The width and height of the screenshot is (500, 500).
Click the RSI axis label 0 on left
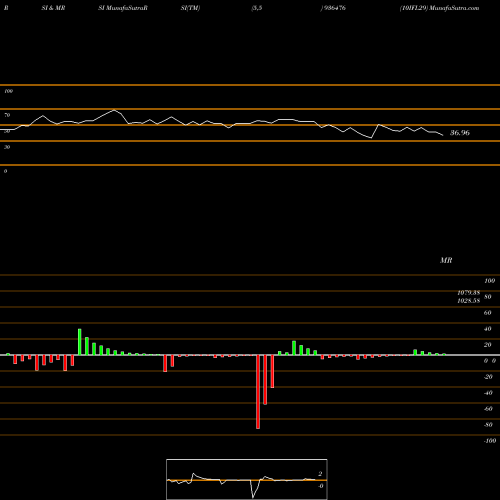coord(5,171)
